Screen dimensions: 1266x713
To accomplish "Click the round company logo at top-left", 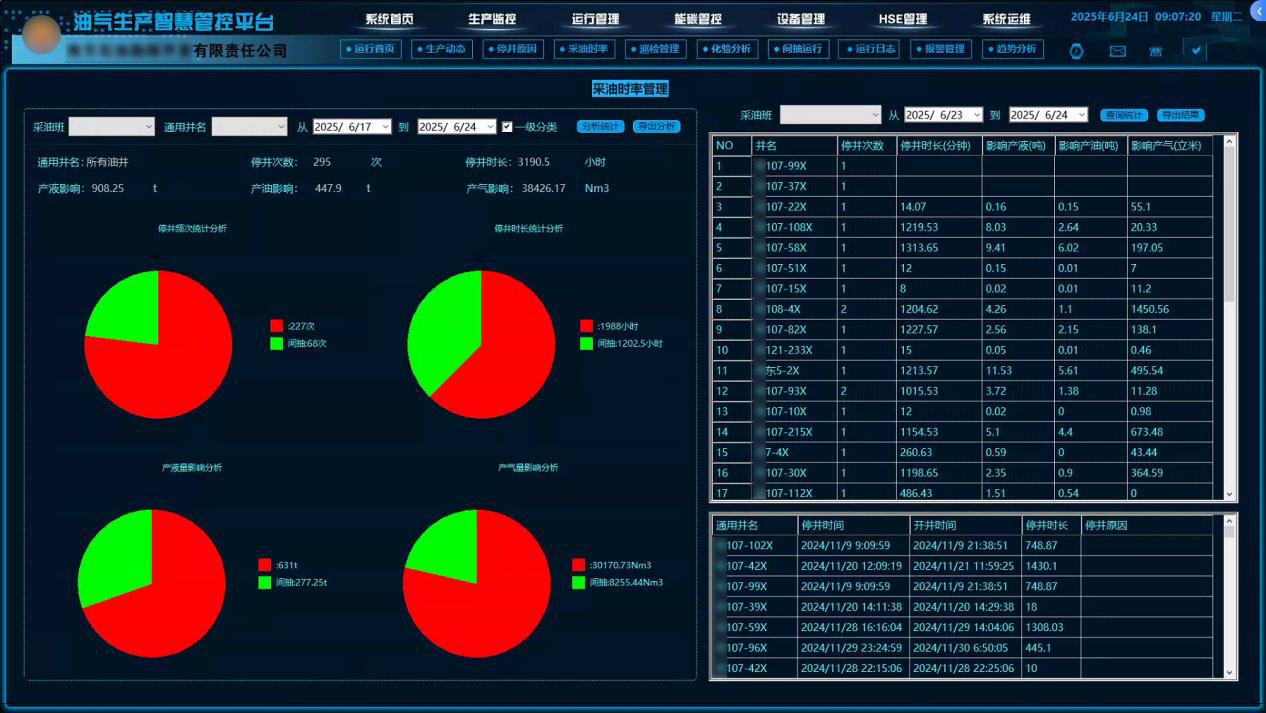I will pos(42,35).
